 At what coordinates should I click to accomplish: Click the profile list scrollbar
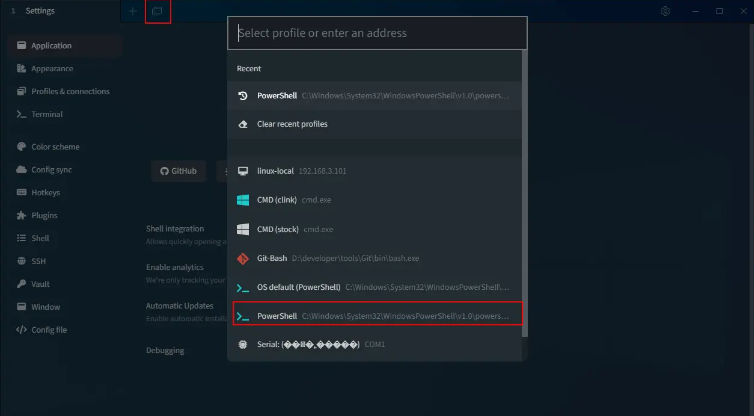point(525,192)
